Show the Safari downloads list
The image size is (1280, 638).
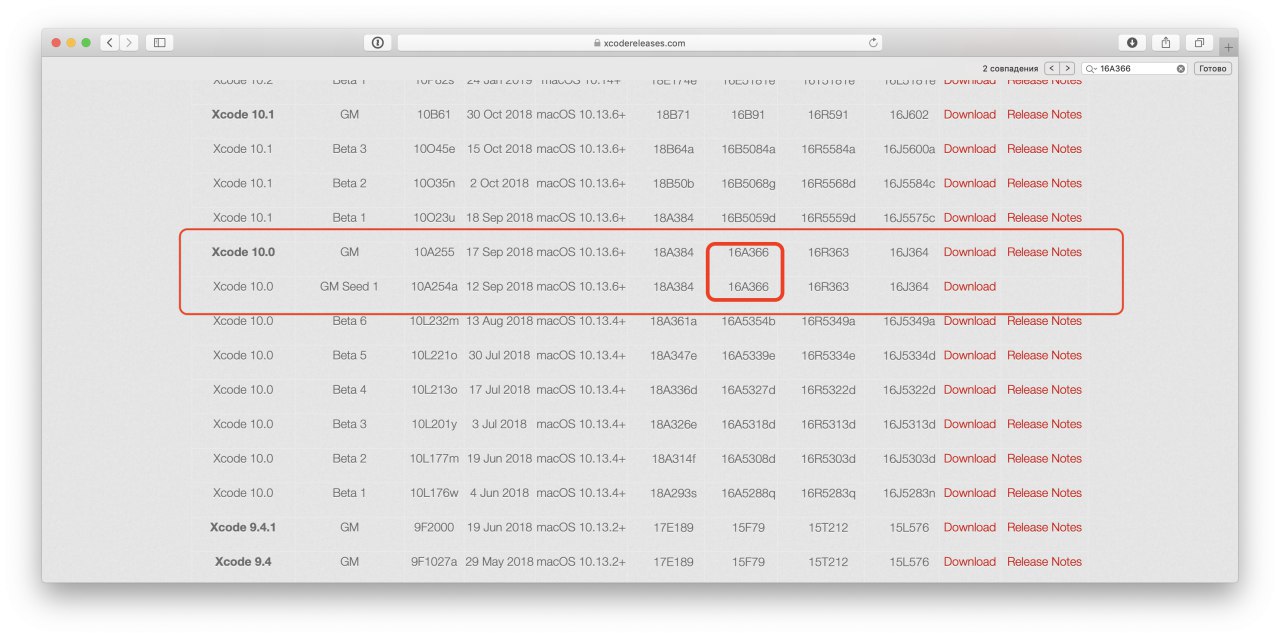(x=1132, y=43)
